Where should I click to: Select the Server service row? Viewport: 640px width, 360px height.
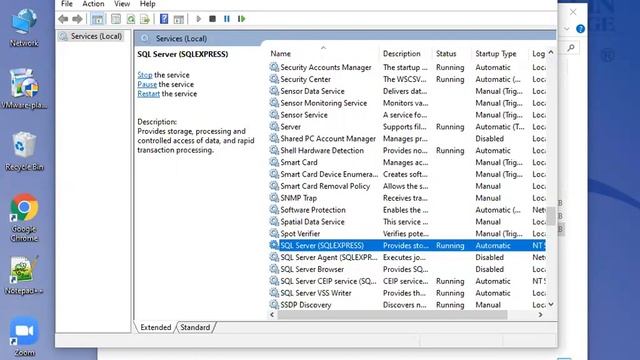coord(407,127)
